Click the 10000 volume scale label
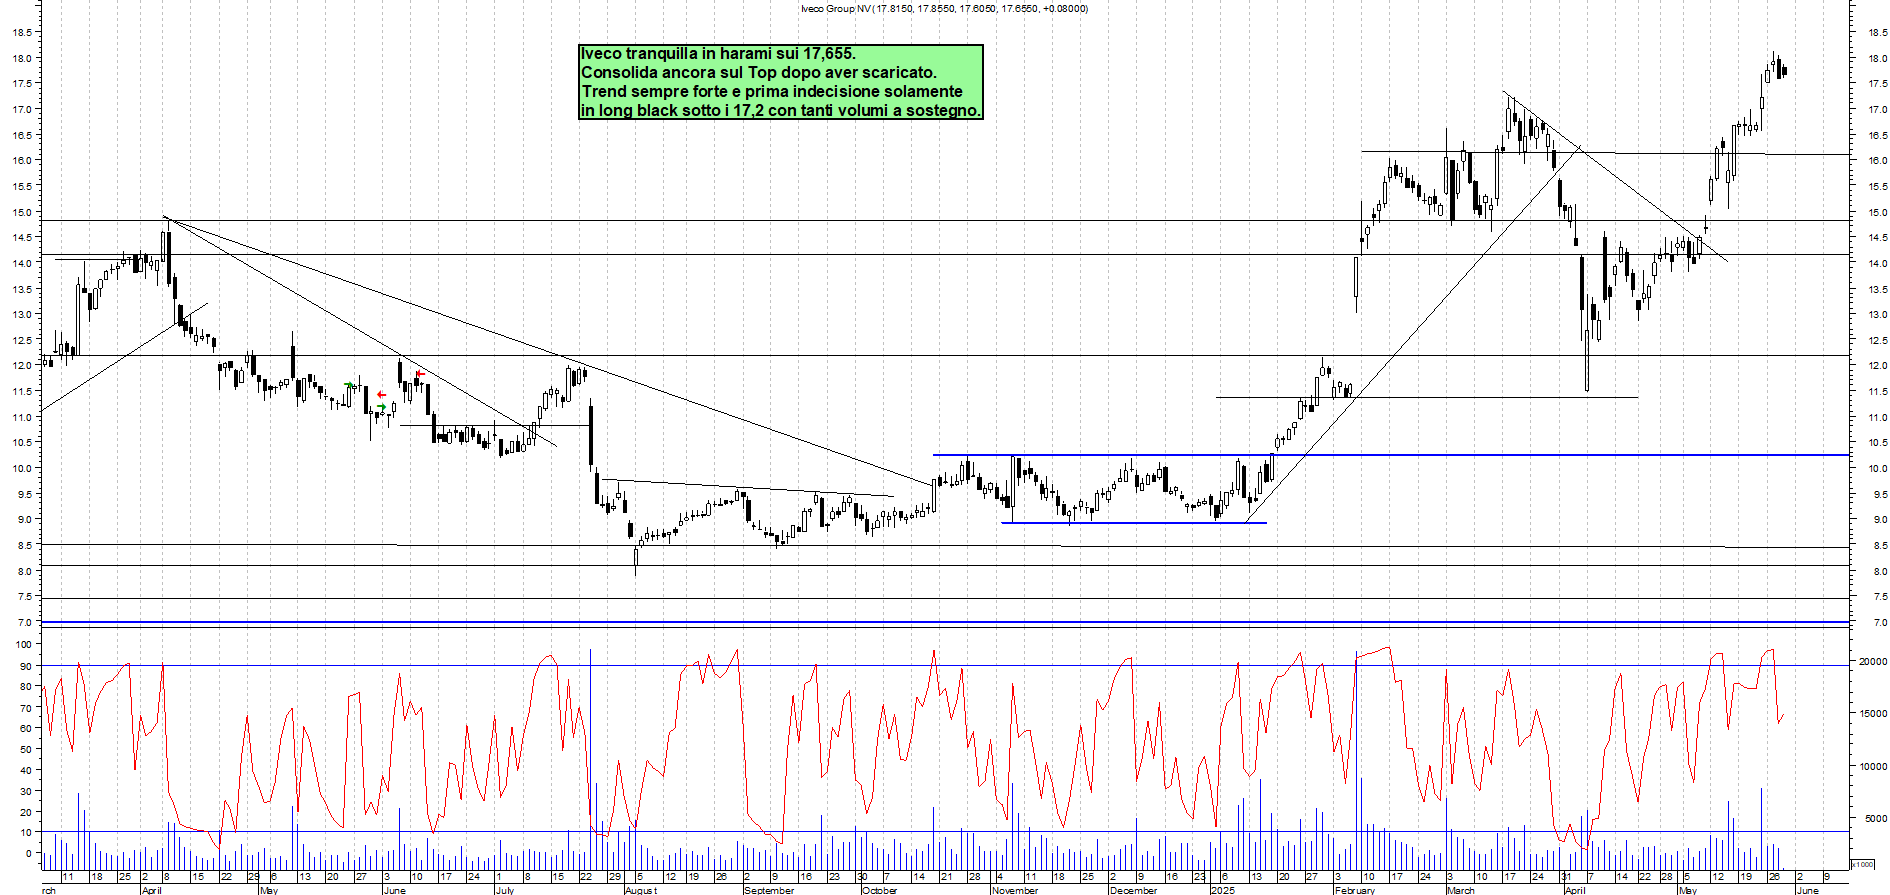 coord(1873,767)
